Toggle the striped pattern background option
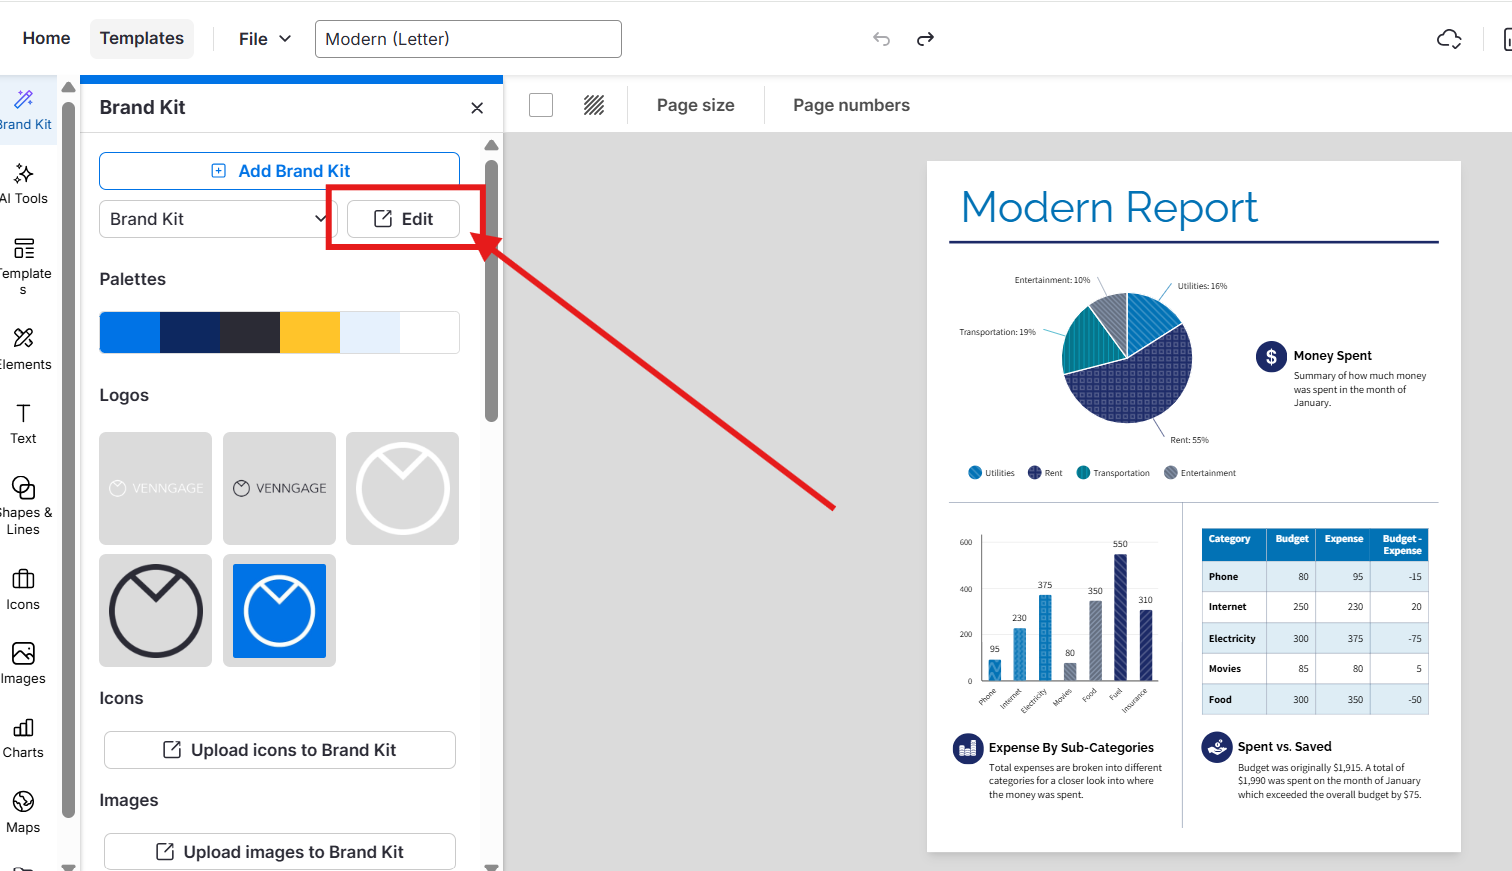The height and width of the screenshot is (871, 1512). pos(594,105)
